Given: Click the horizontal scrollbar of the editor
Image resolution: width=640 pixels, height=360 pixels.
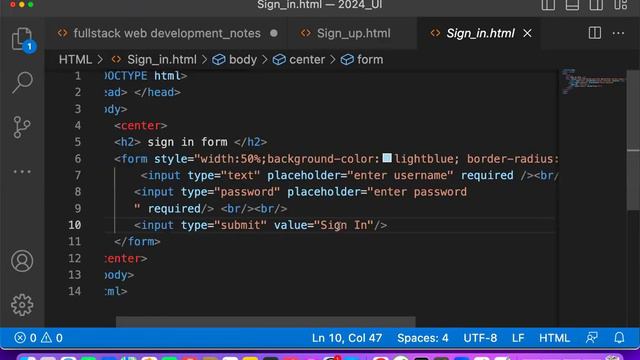Looking at the screenshot, I should (x=265, y=322).
